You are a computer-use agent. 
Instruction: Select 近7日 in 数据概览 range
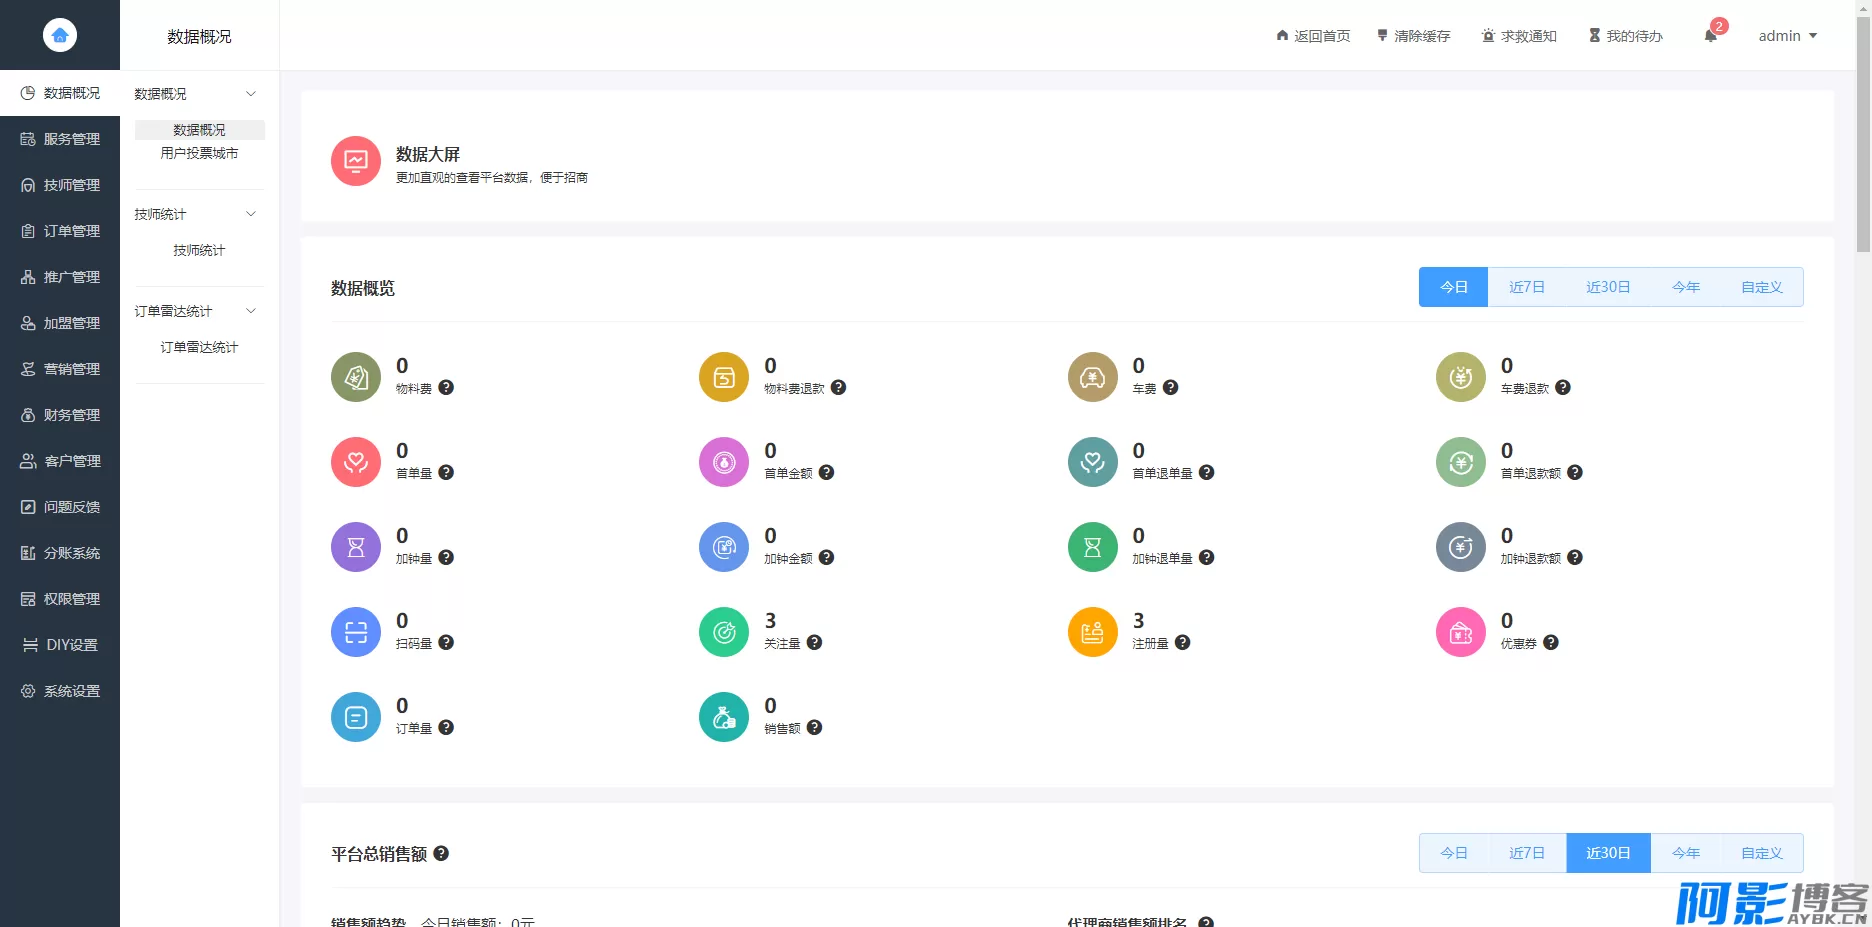[1526, 287]
